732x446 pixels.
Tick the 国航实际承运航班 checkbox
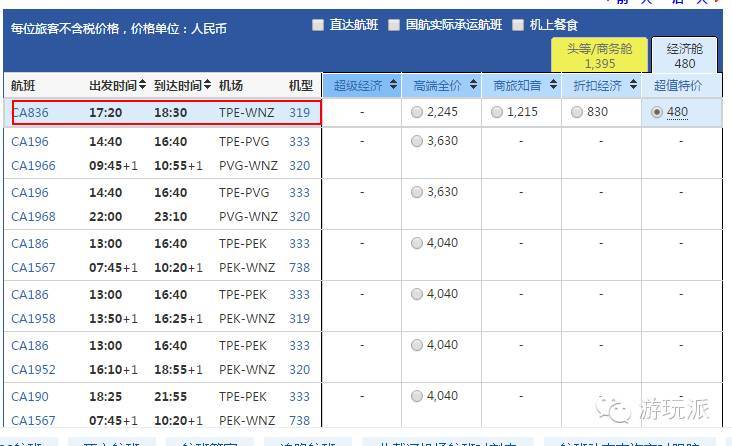394,25
